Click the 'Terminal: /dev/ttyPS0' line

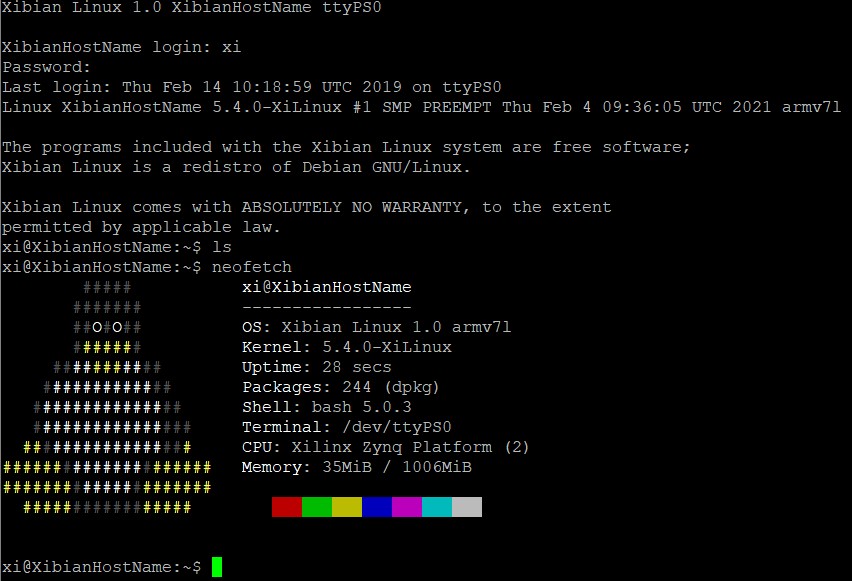tap(347, 427)
